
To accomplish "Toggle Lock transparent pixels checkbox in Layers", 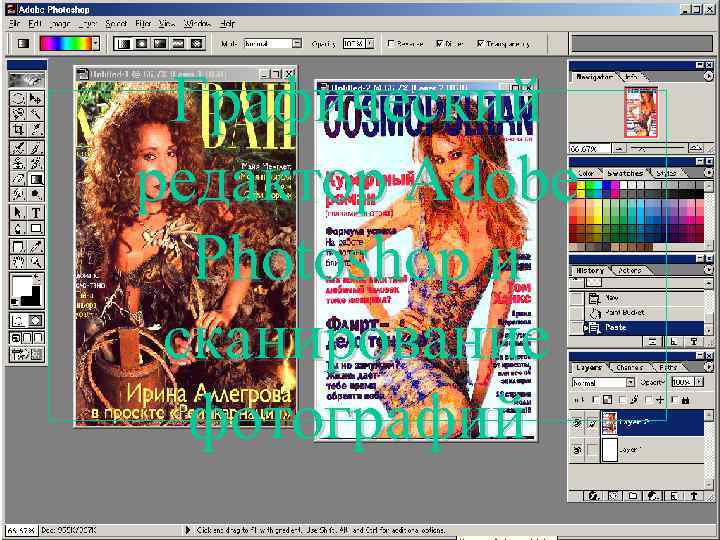I will click(596, 400).
